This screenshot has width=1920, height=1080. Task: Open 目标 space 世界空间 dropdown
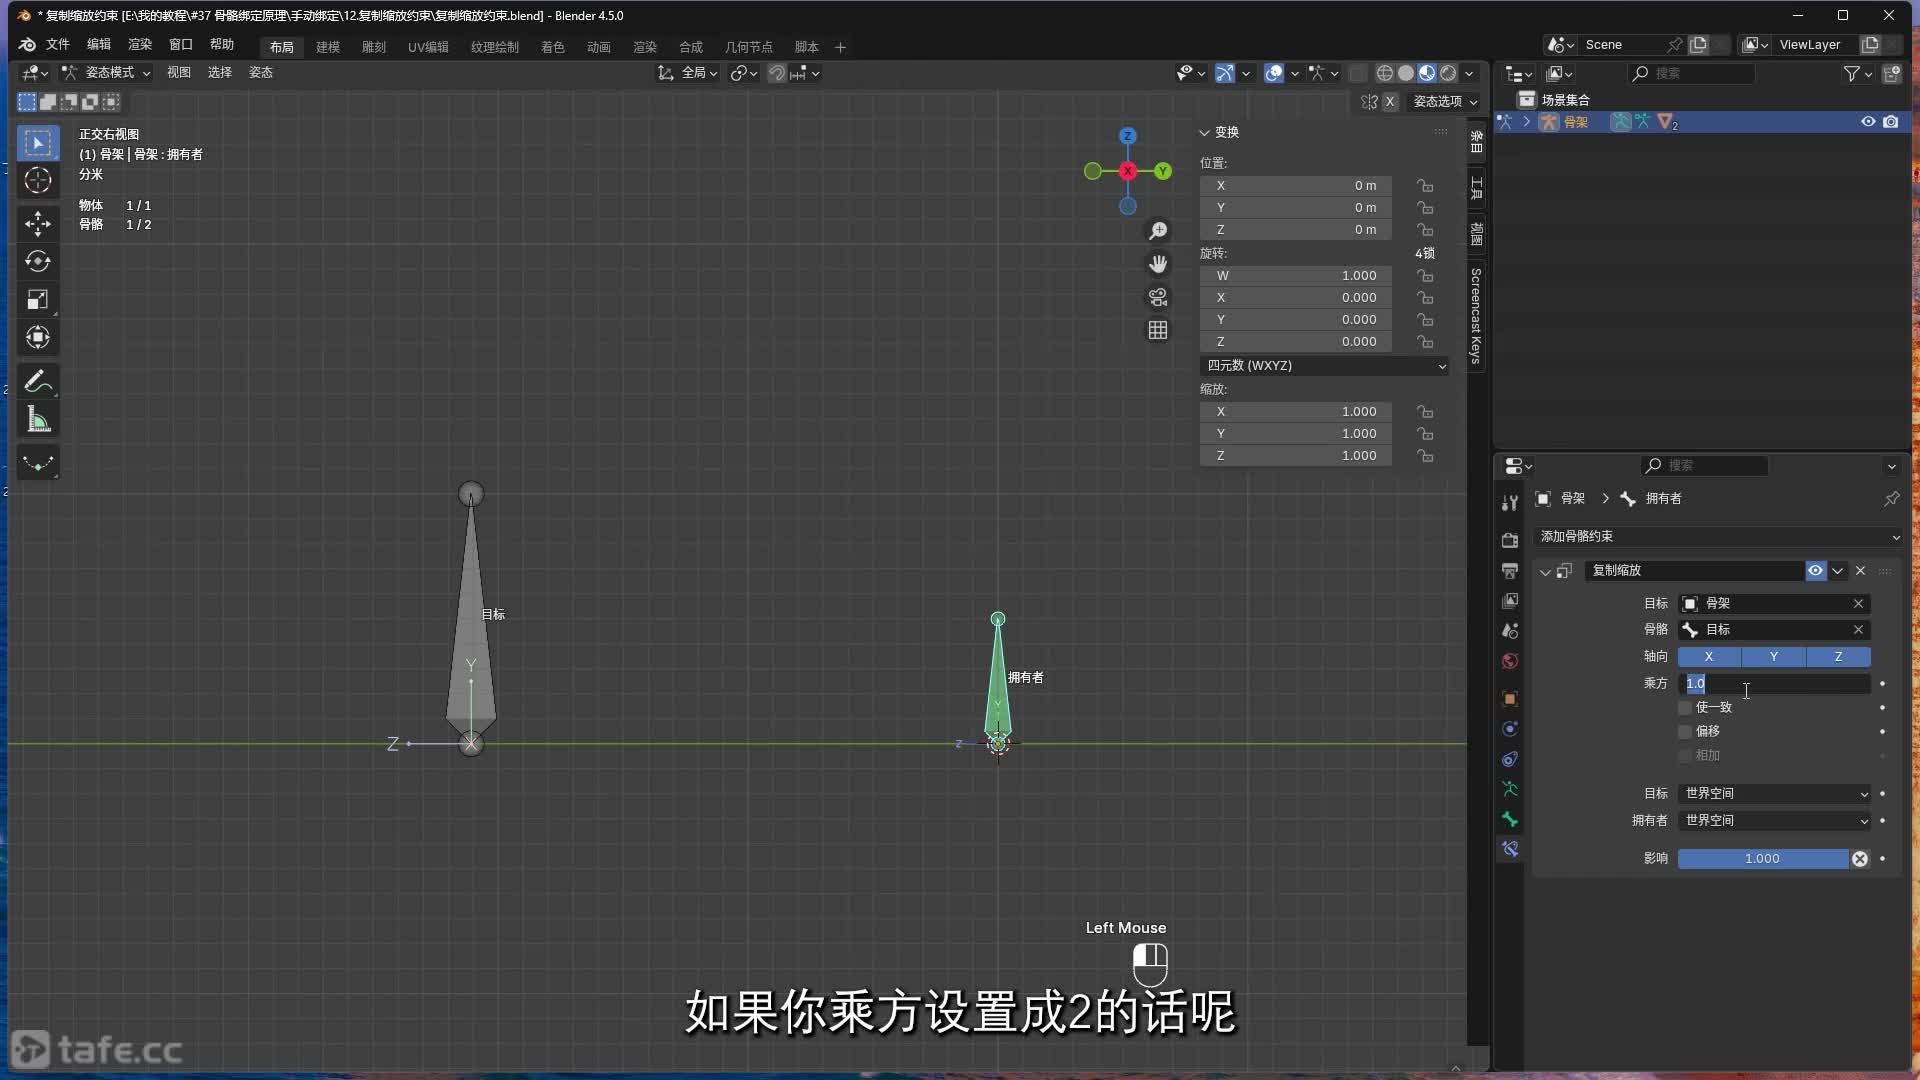click(x=1774, y=793)
